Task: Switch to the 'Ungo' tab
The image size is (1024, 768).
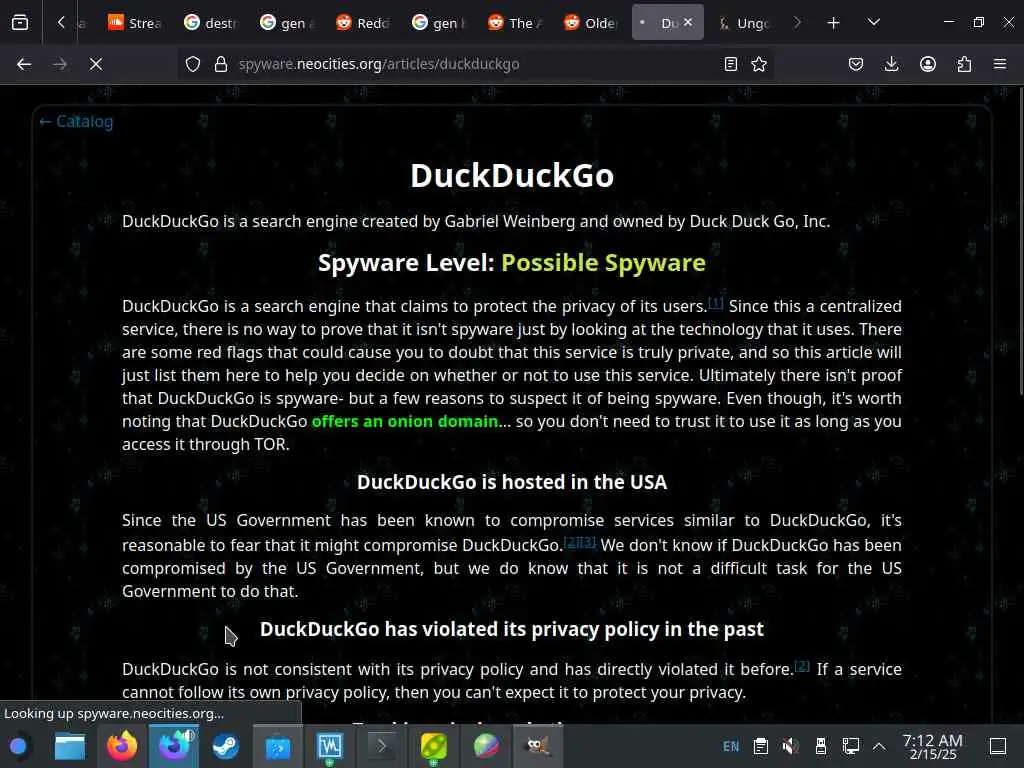Action: coord(744,23)
